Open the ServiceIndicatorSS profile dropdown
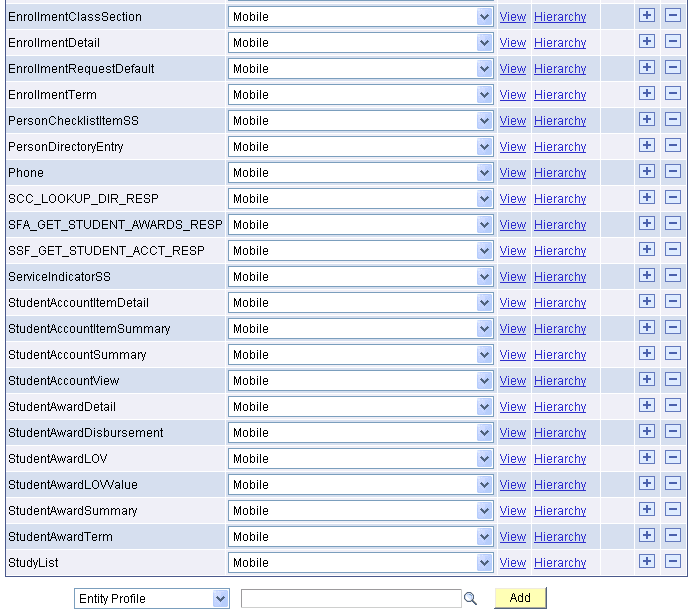The height and width of the screenshot is (614, 693). tap(361, 277)
